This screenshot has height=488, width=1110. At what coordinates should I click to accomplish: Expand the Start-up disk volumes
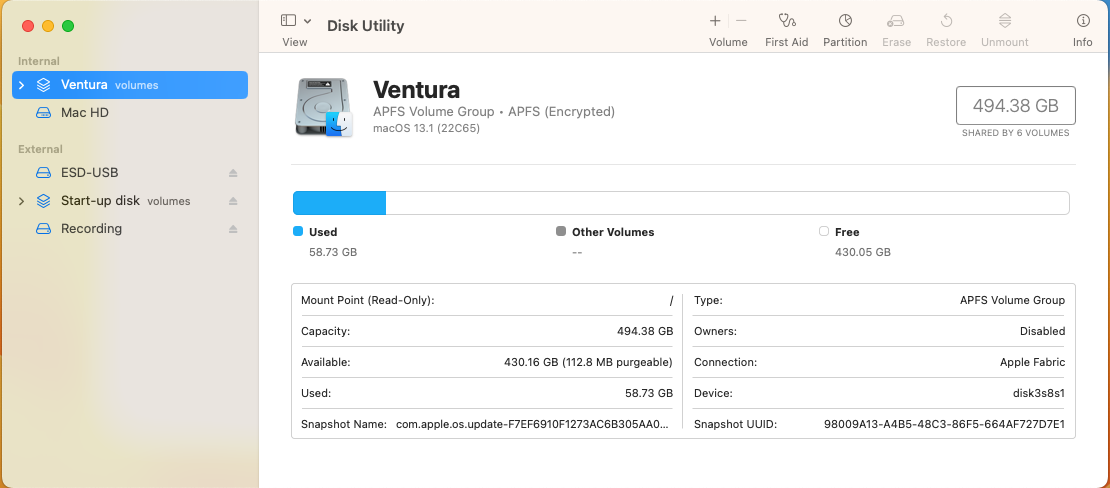pos(21,201)
